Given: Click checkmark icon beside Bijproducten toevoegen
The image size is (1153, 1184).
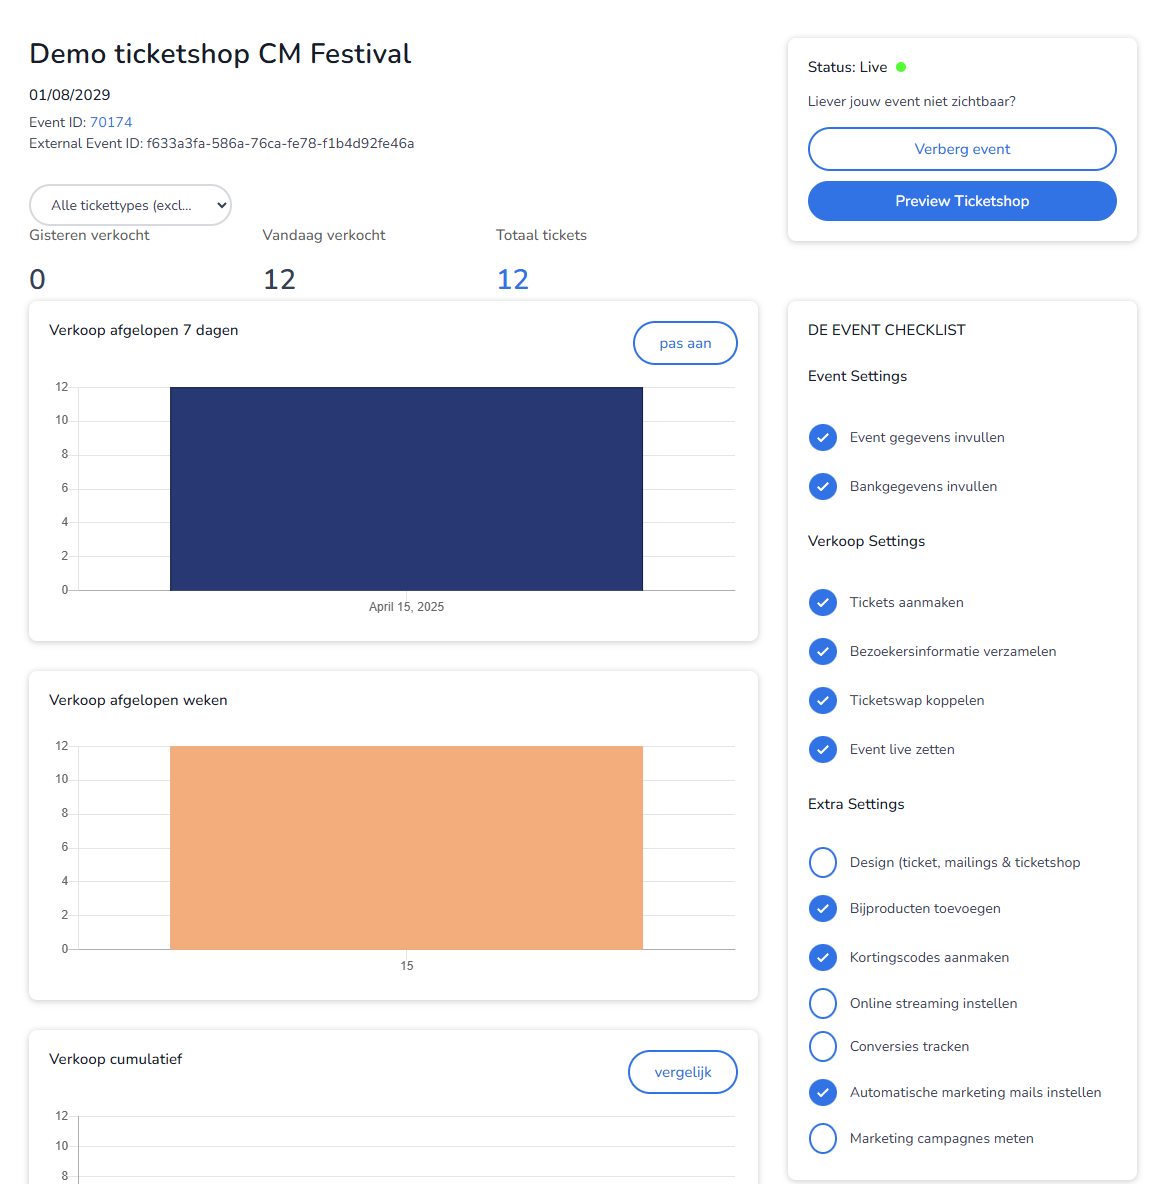Looking at the screenshot, I should pyautogui.click(x=823, y=909).
